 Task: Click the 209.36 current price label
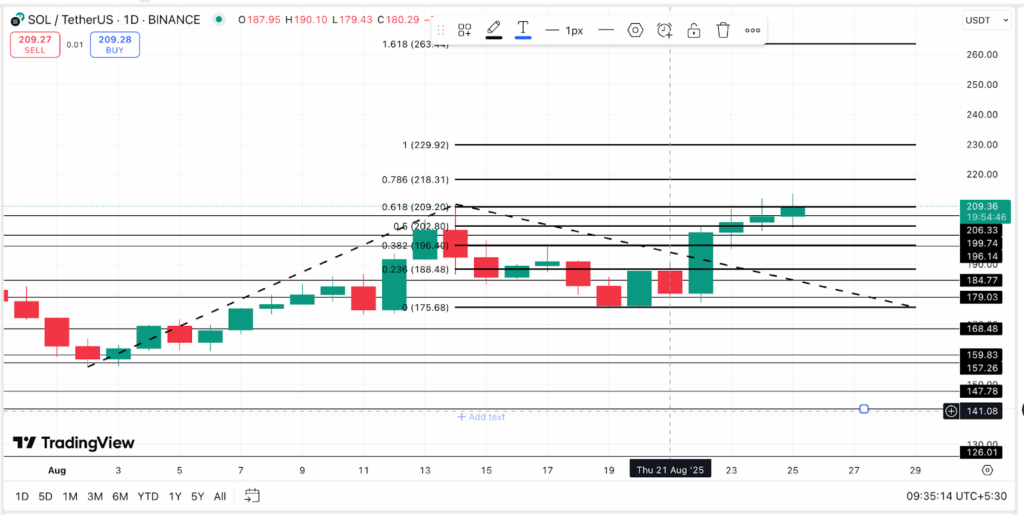pos(985,211)
